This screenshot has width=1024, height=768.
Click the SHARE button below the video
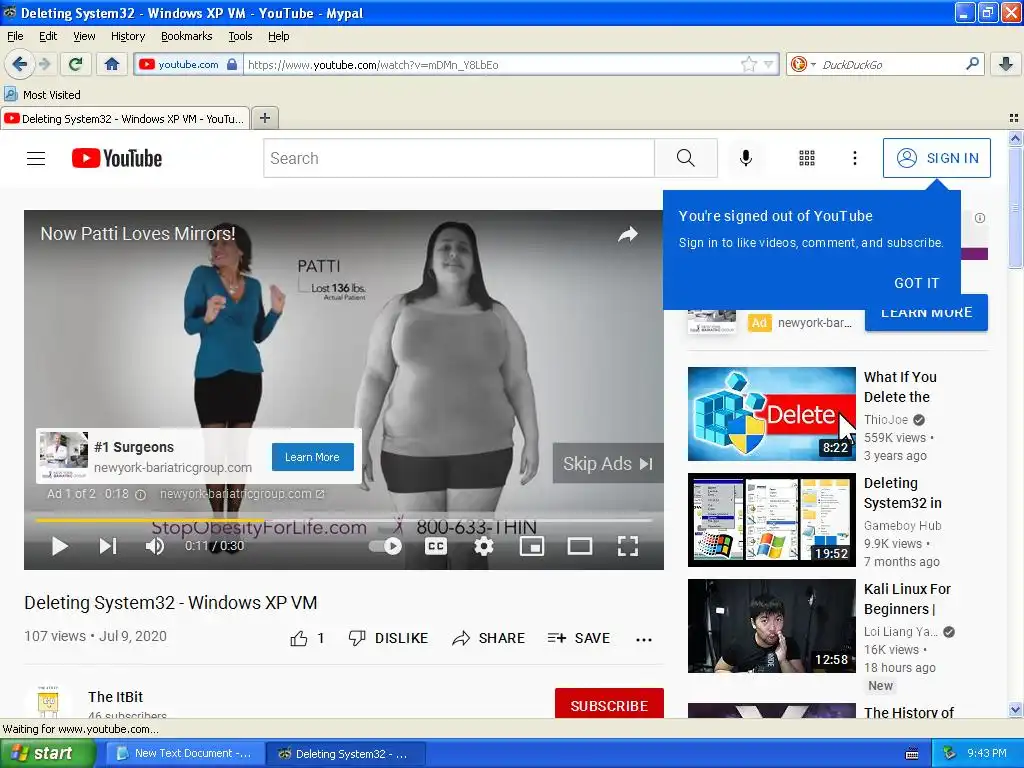coord(488,638)
